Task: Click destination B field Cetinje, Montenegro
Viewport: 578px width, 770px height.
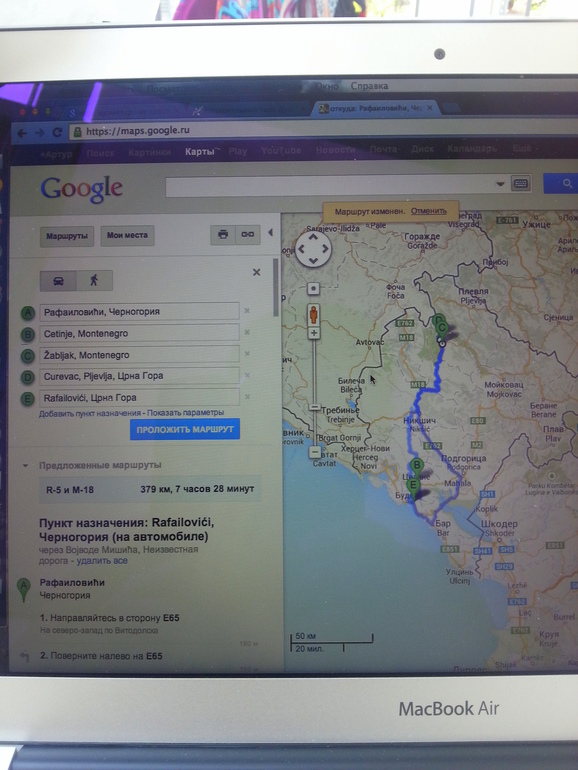Action: click(x=139, y=333)
